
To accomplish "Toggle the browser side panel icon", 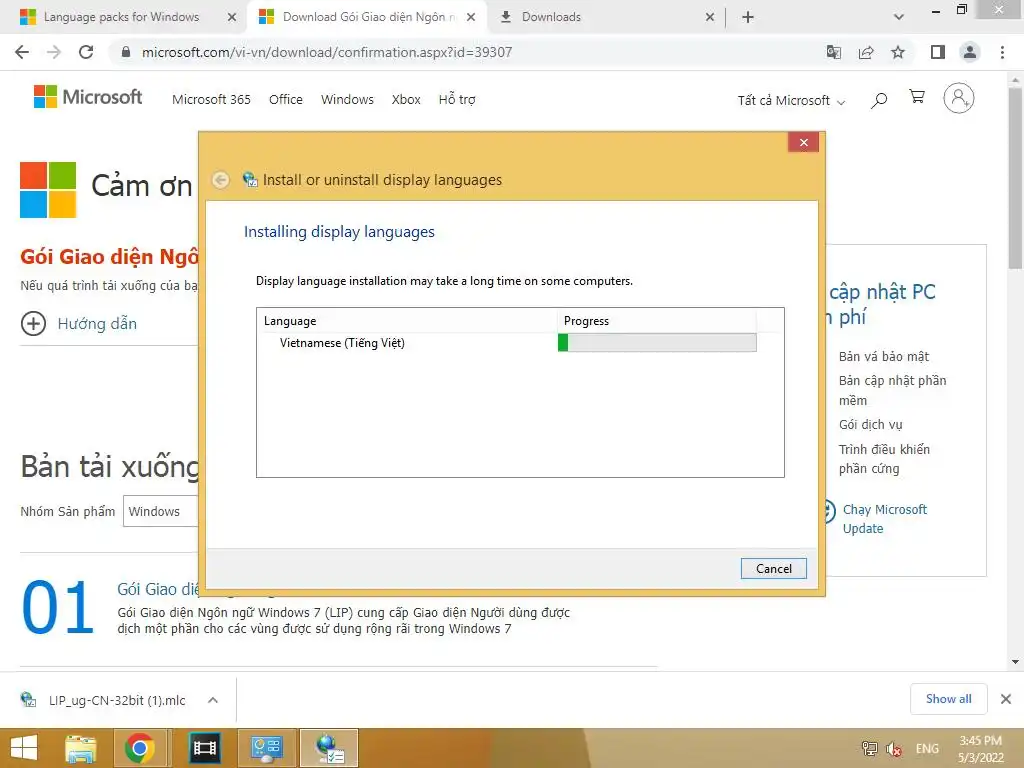I will click(x=938, y=52).
